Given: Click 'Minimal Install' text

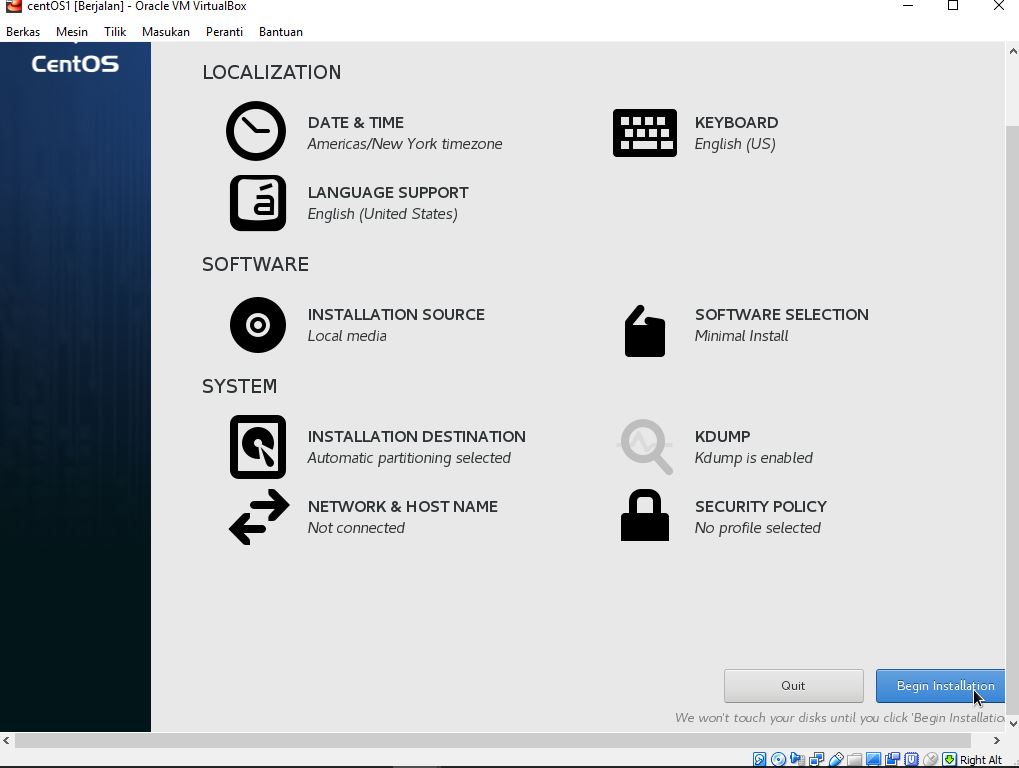Looking at the screenshot, I should click(742, 336).
